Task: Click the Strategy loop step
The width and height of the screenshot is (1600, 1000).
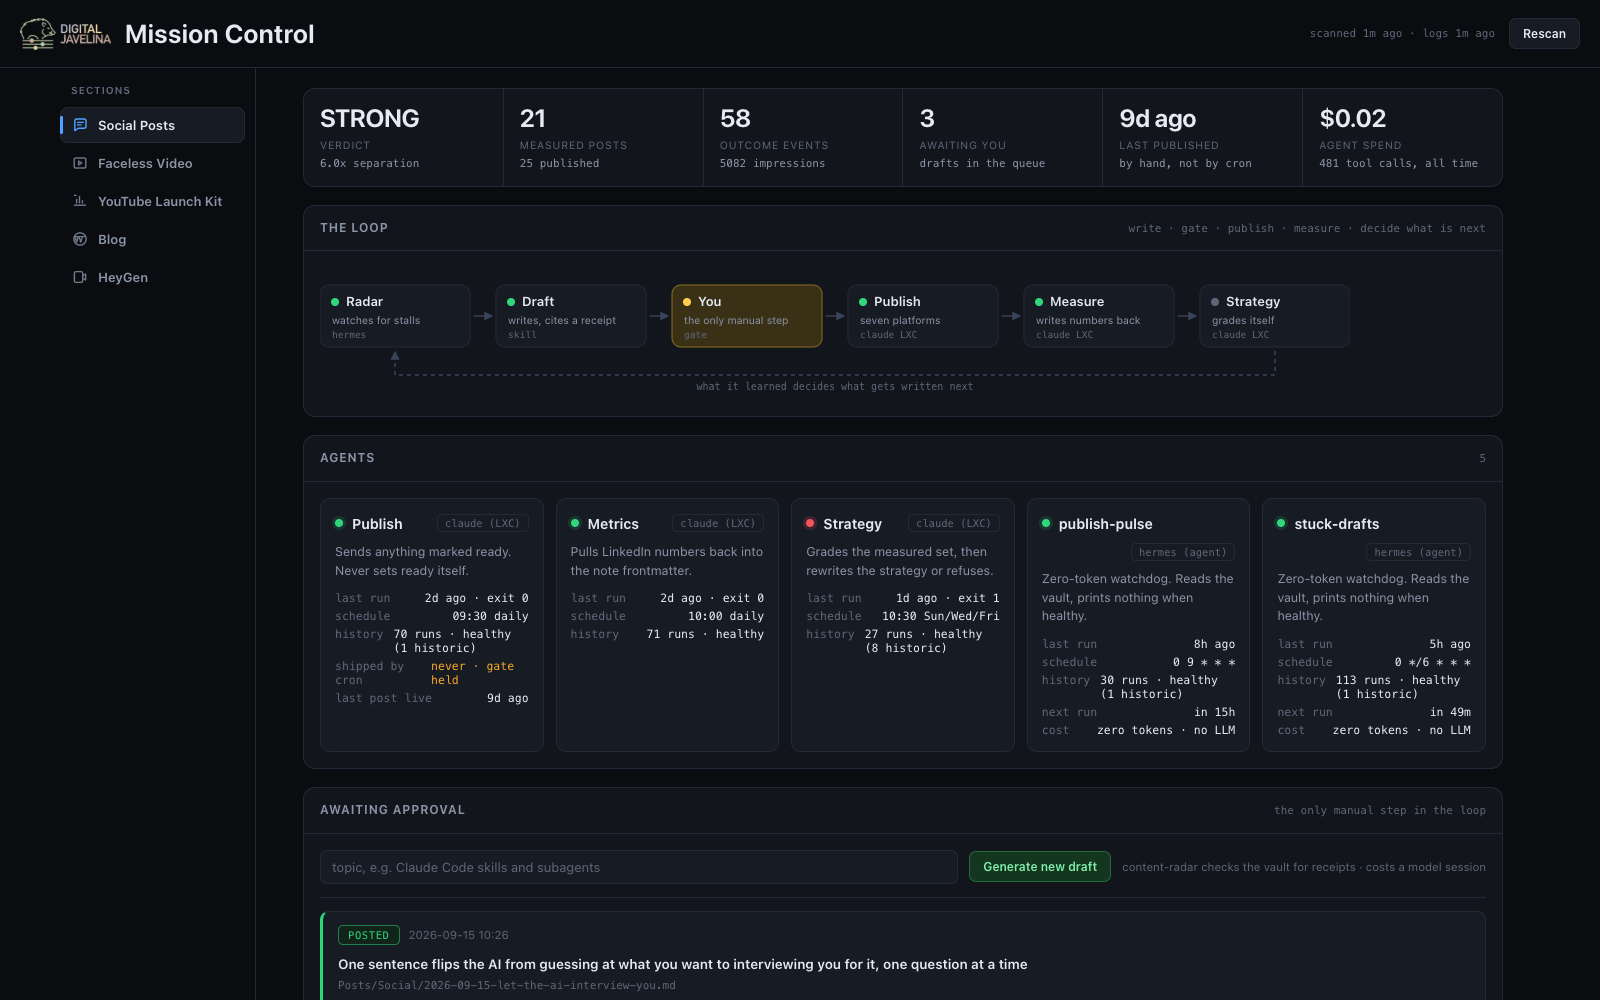Action: pos(1275,316)
